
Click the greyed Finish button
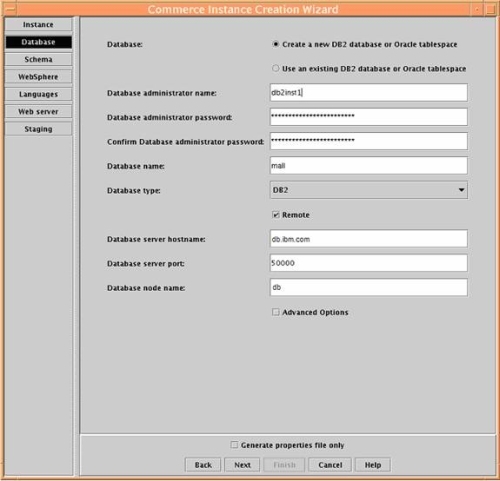click(284, 465)
